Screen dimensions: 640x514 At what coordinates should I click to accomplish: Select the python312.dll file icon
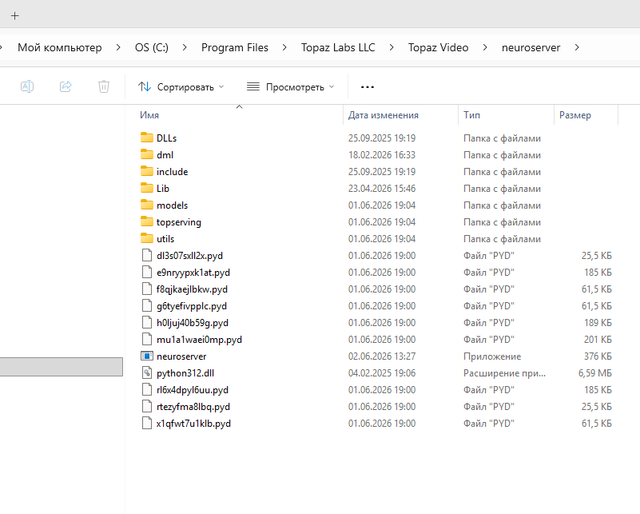pyautogui.click(x=147, y=372)
